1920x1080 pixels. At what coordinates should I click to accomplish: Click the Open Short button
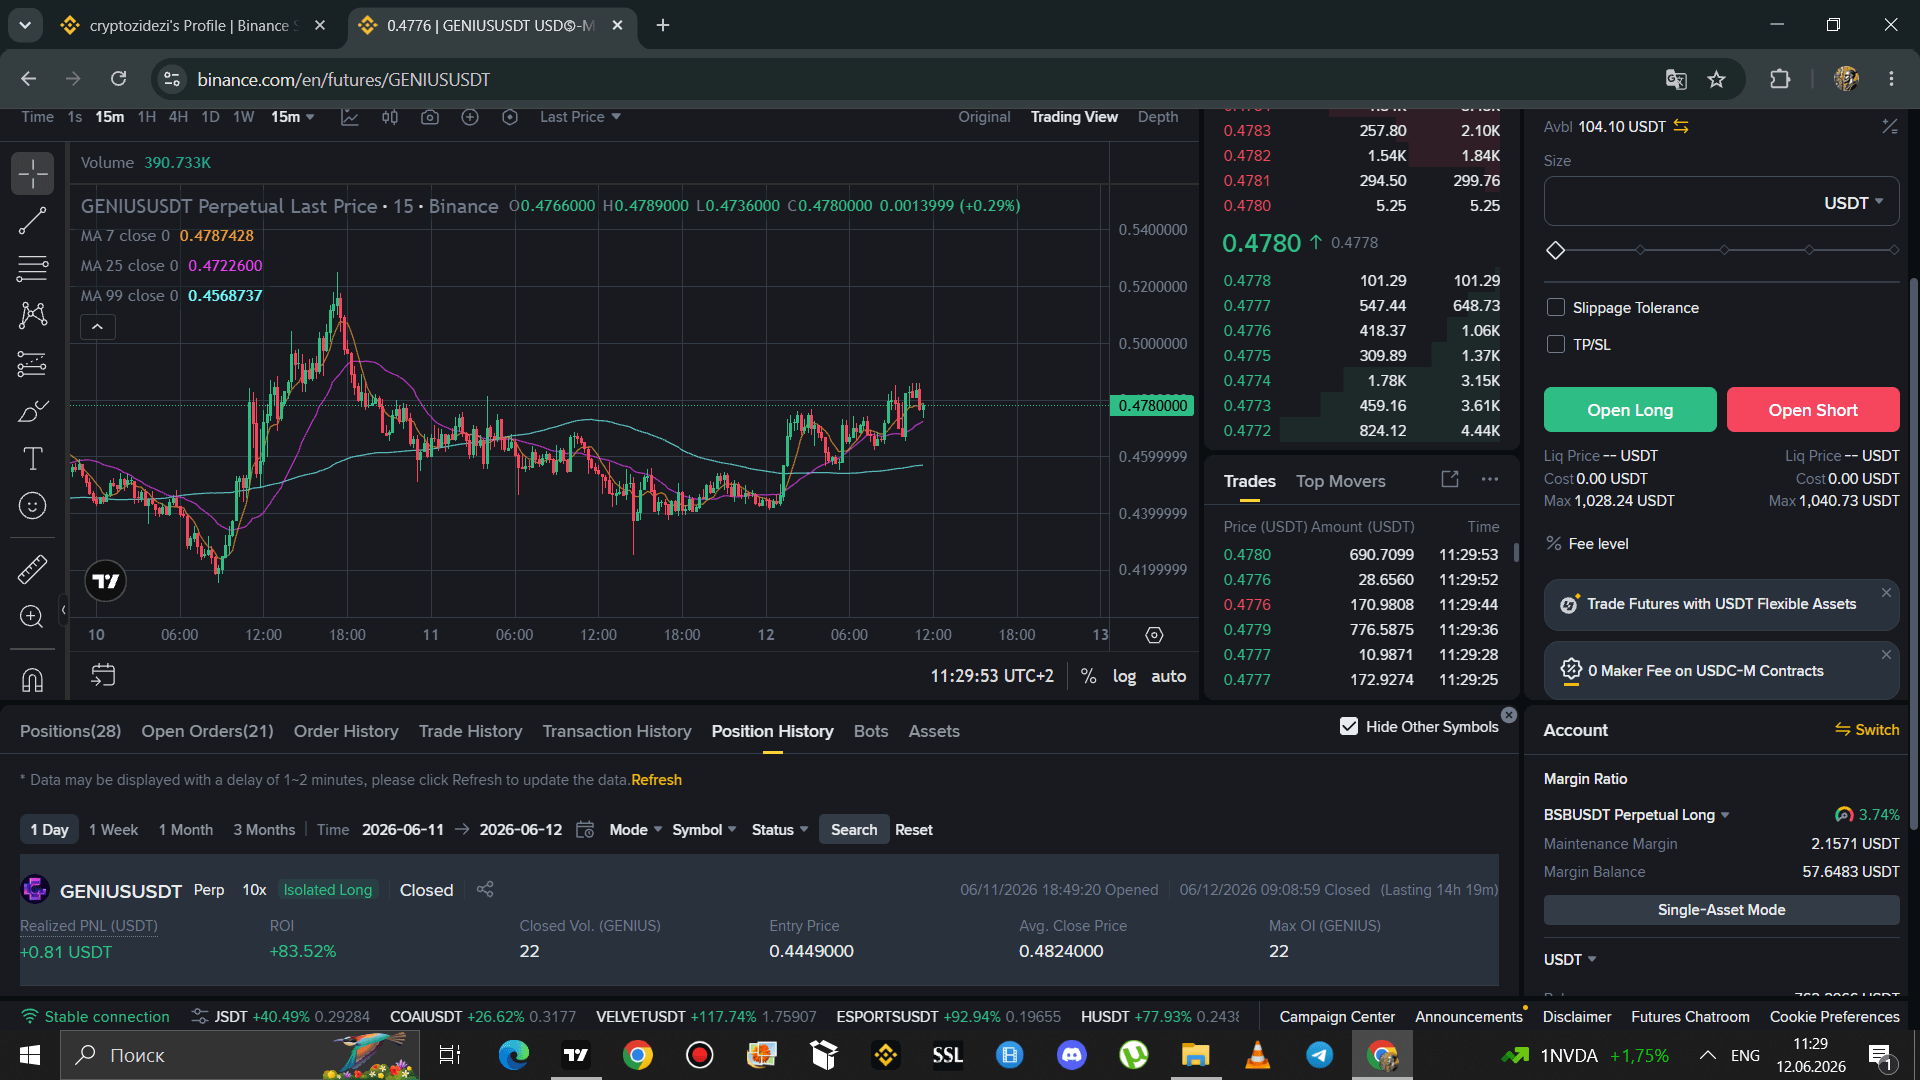1813,410
